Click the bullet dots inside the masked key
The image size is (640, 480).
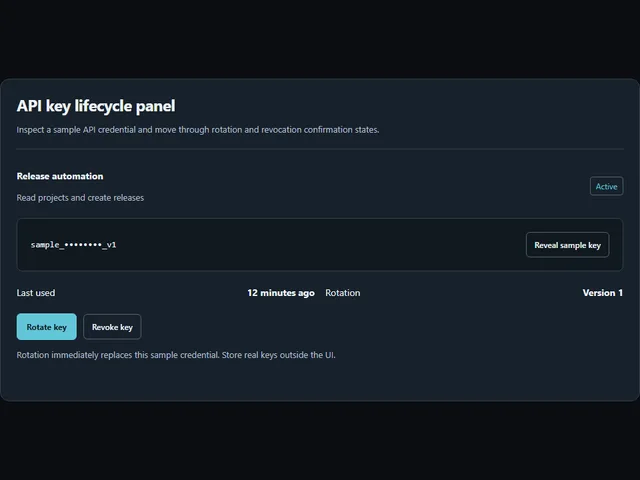click(x=83, y=245)
